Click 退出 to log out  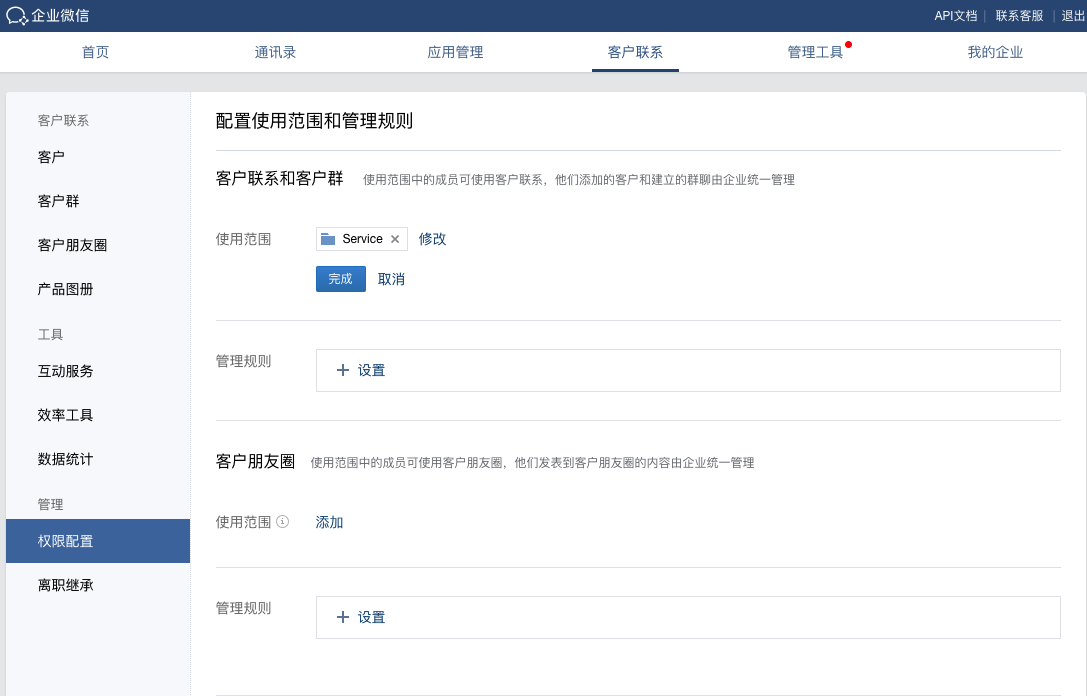[1072, 16]
